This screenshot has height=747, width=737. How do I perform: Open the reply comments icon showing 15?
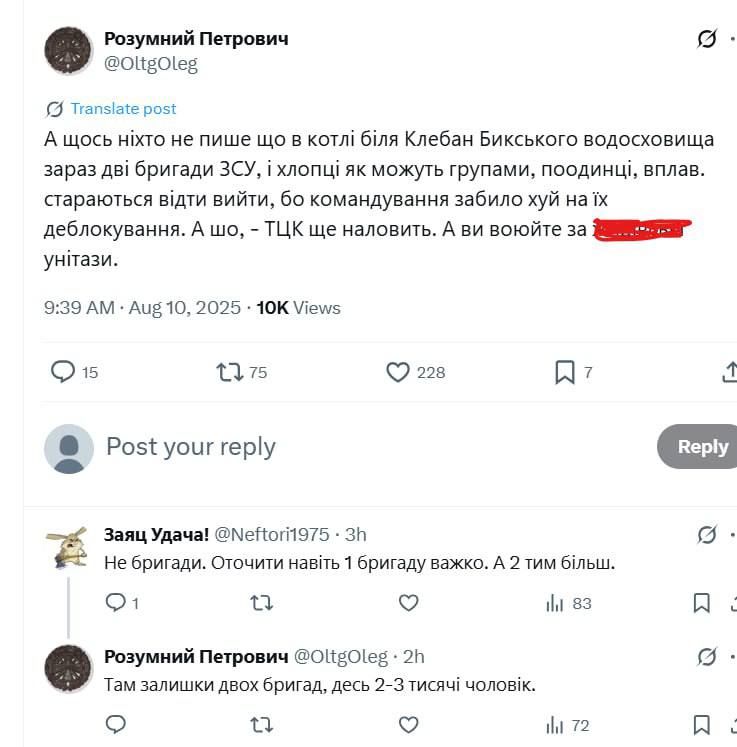(63, 372)
